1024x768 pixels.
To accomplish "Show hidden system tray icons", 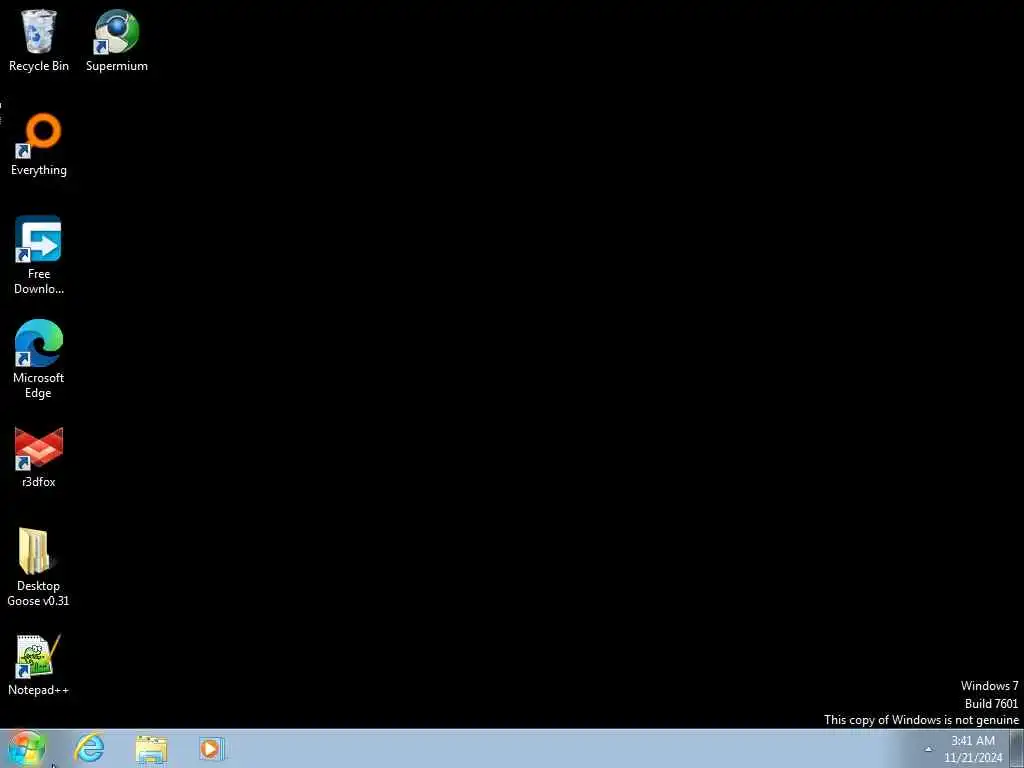I will [x=928, y=749].
